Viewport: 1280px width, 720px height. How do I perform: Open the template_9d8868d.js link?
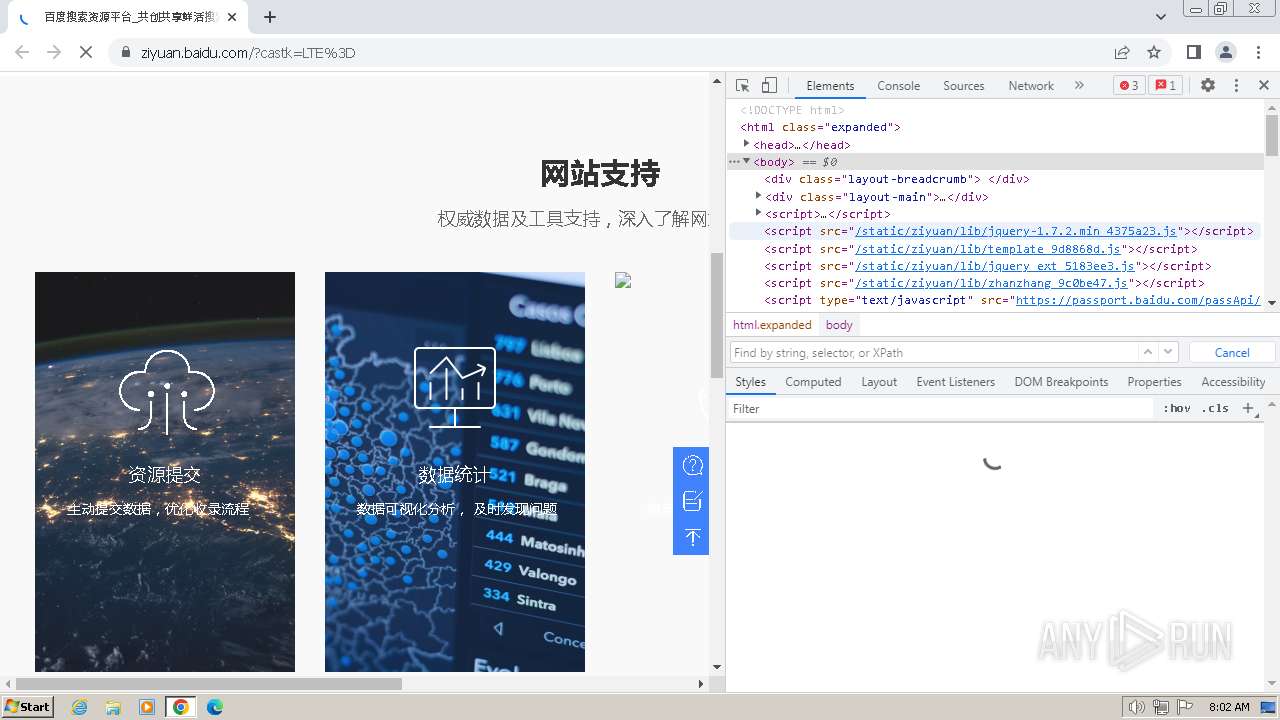click(989, 249)
